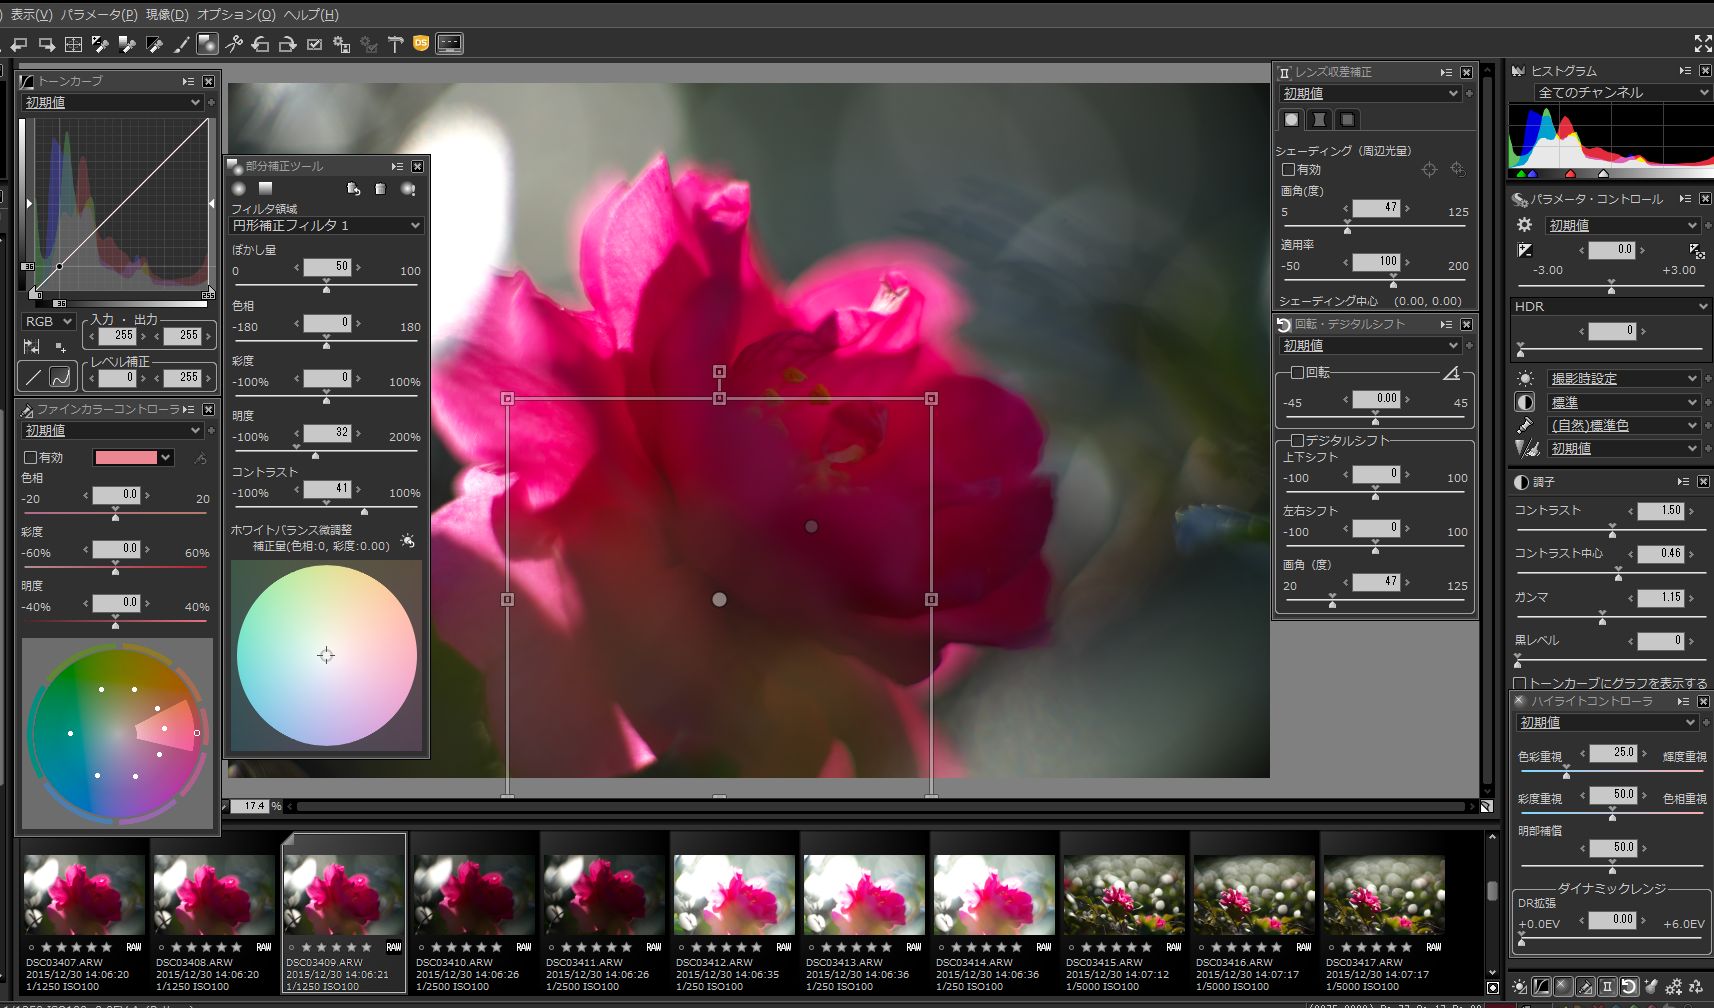Open the RGB channel dropdown

point(48,322)
